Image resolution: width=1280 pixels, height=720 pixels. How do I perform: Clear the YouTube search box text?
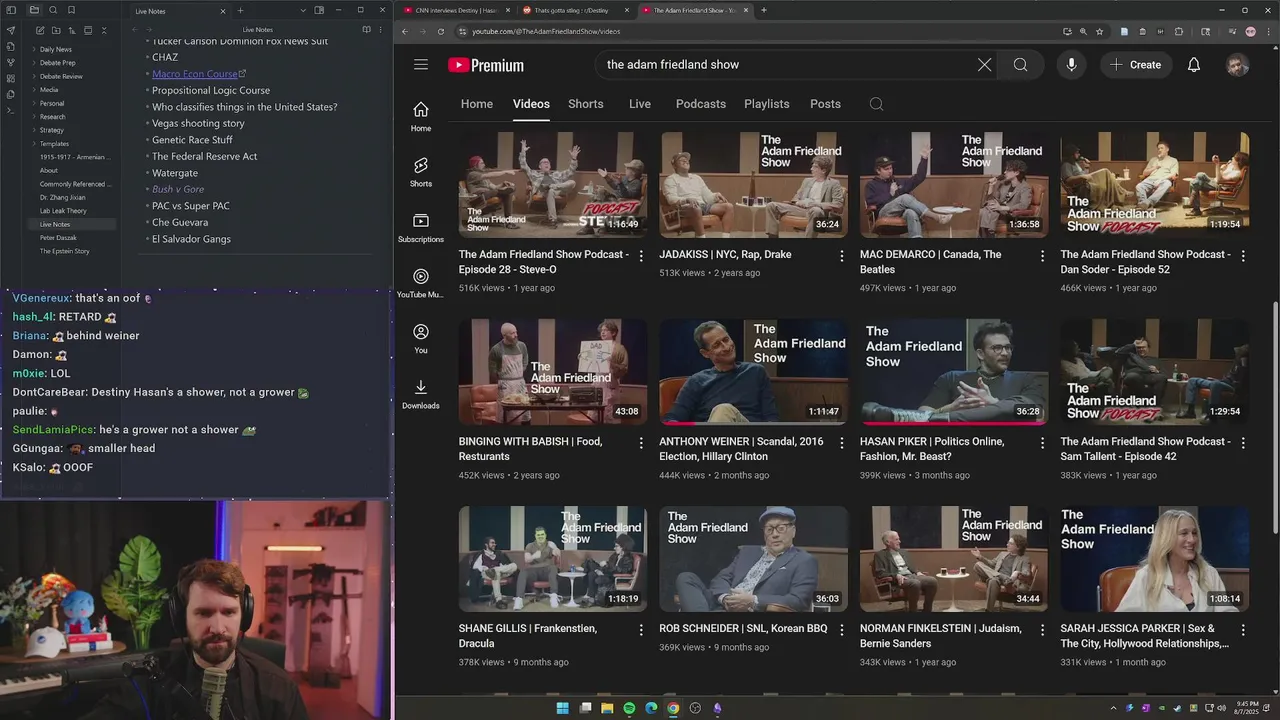point(984,65)
